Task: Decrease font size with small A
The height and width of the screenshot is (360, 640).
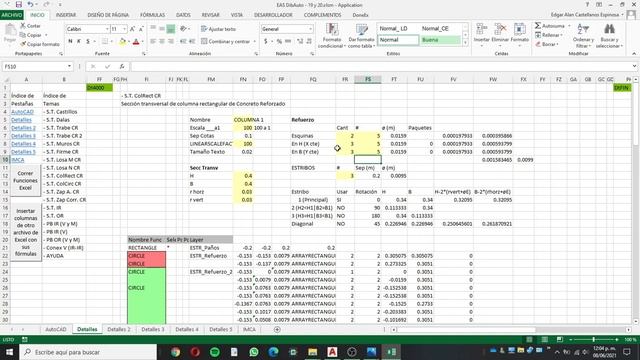Action: [141, 29]
